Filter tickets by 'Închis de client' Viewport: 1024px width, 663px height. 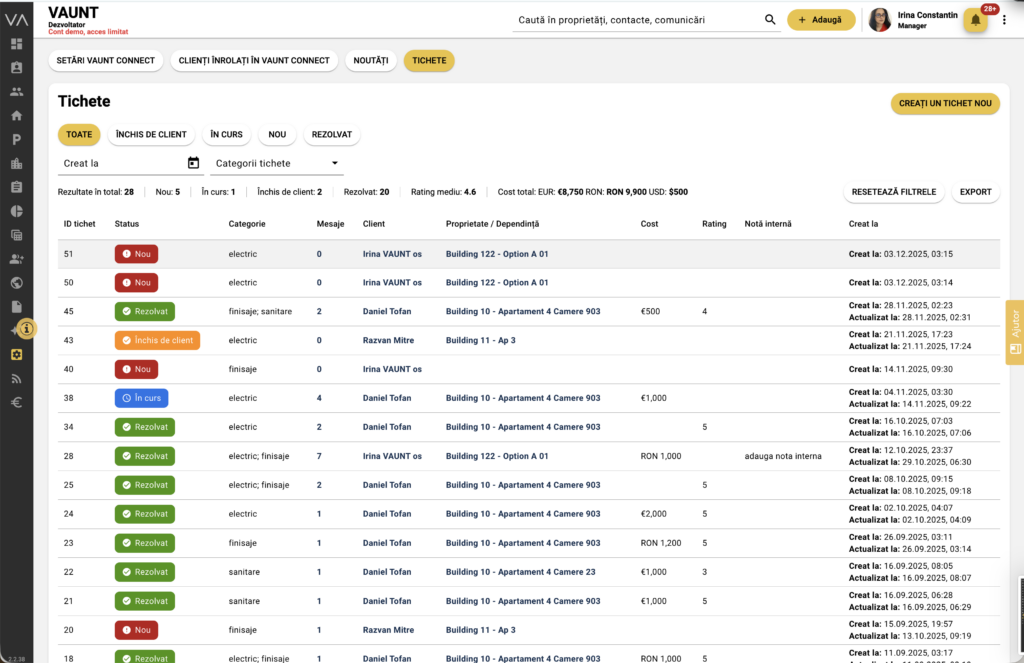pos(151,134)
